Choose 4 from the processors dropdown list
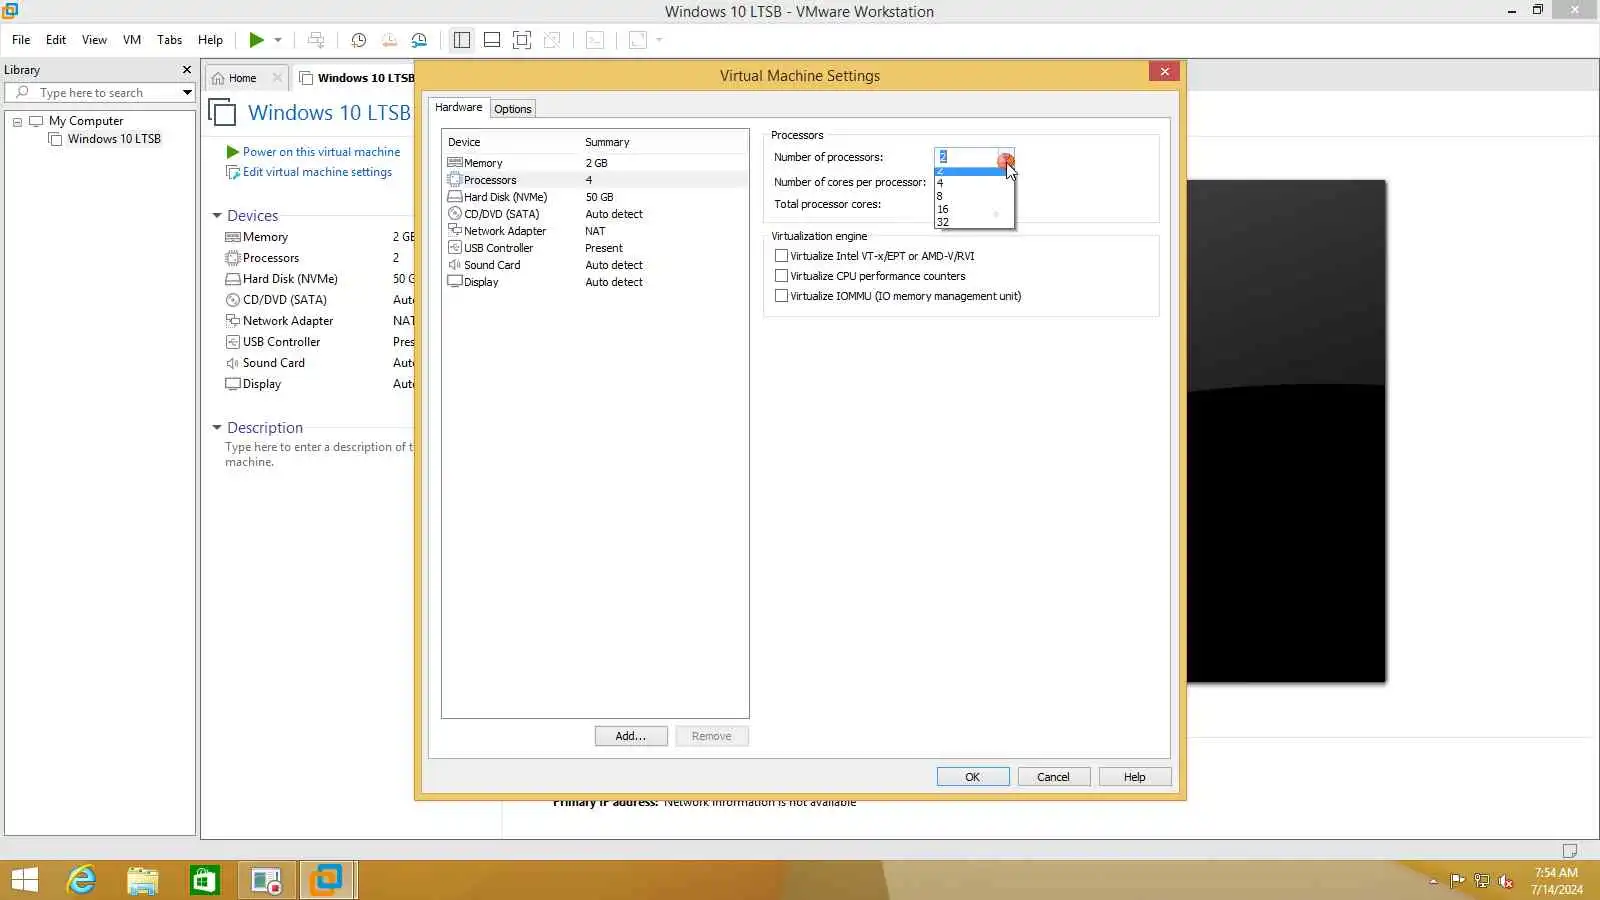 pos(974,183)
